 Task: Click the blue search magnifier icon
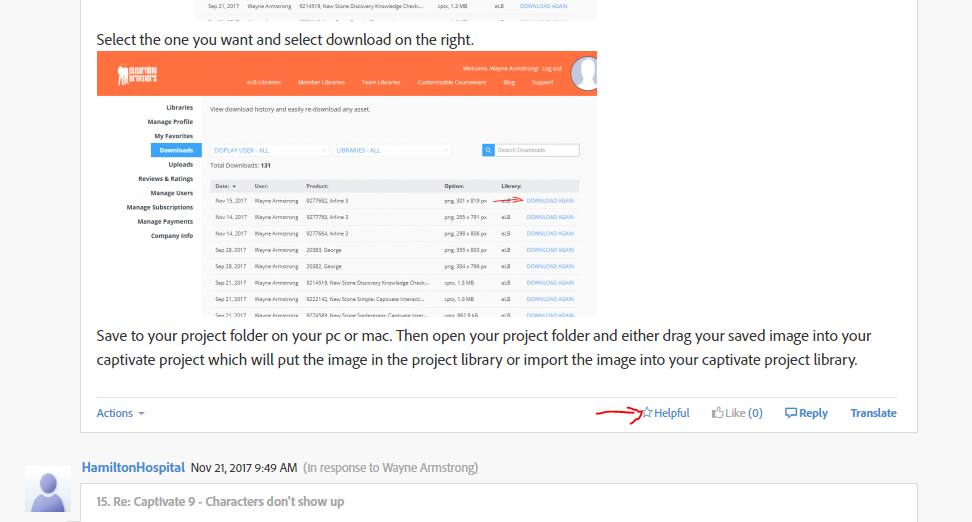[488, 150]
